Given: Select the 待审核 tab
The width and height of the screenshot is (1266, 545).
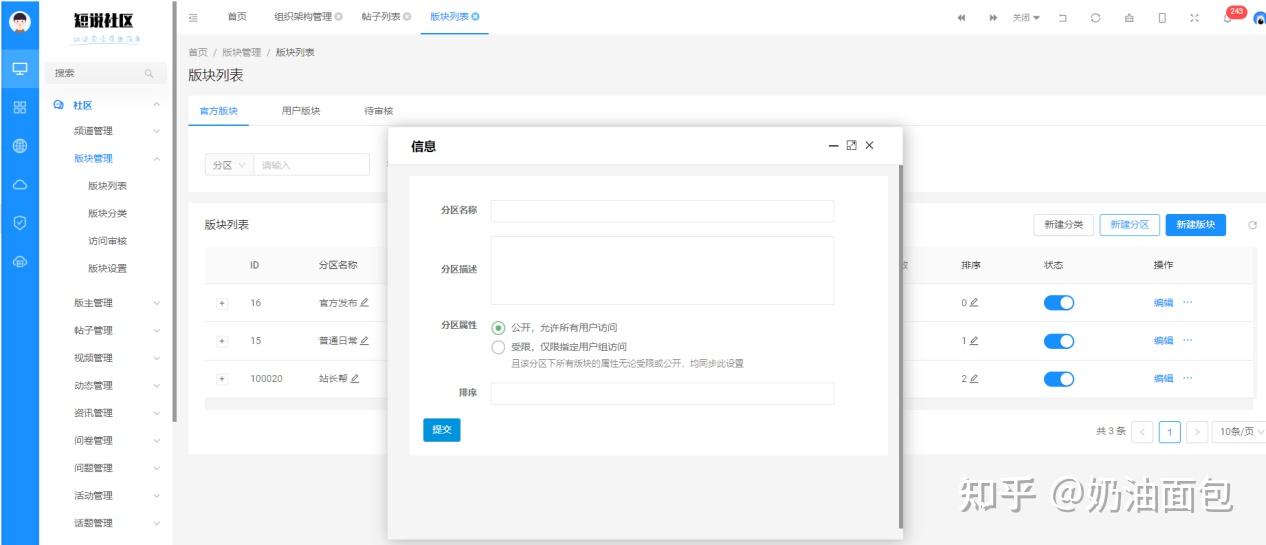Looking at the screenshot, I should (379, 111).
